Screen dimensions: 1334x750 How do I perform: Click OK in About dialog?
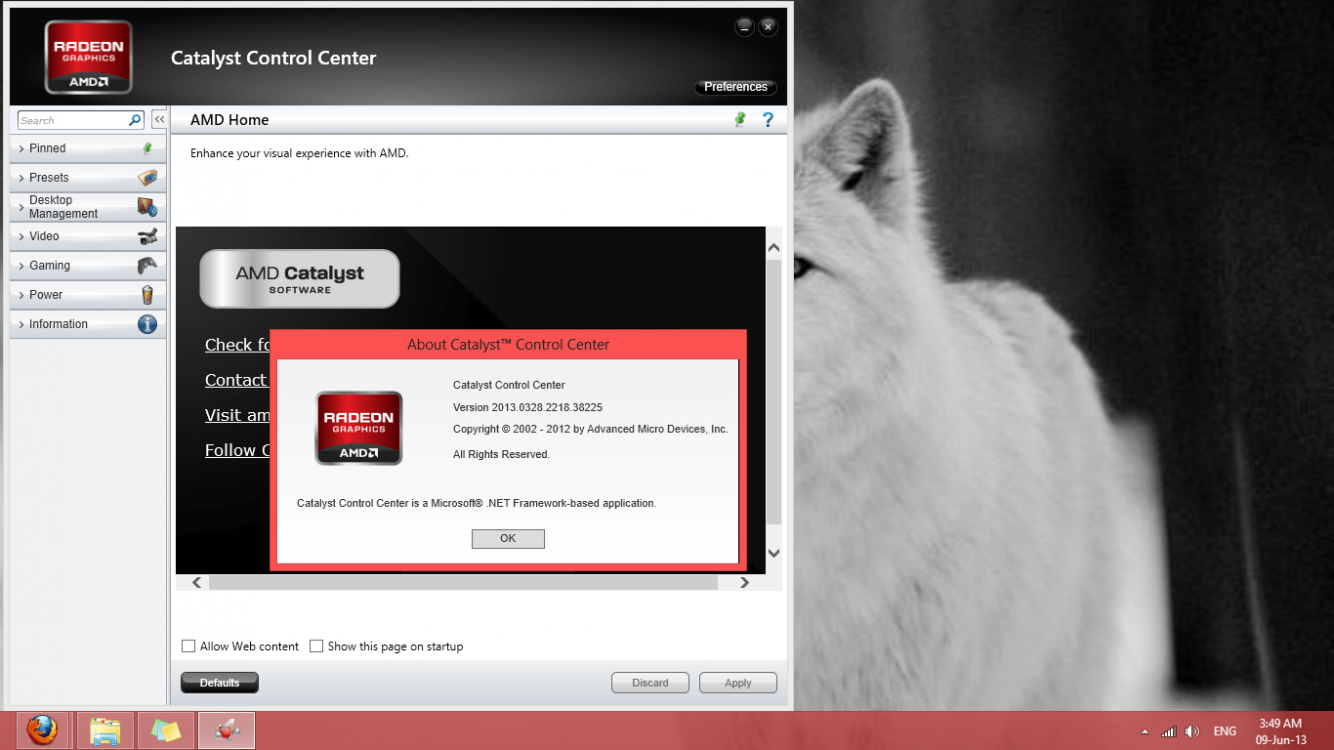point(508,539)
